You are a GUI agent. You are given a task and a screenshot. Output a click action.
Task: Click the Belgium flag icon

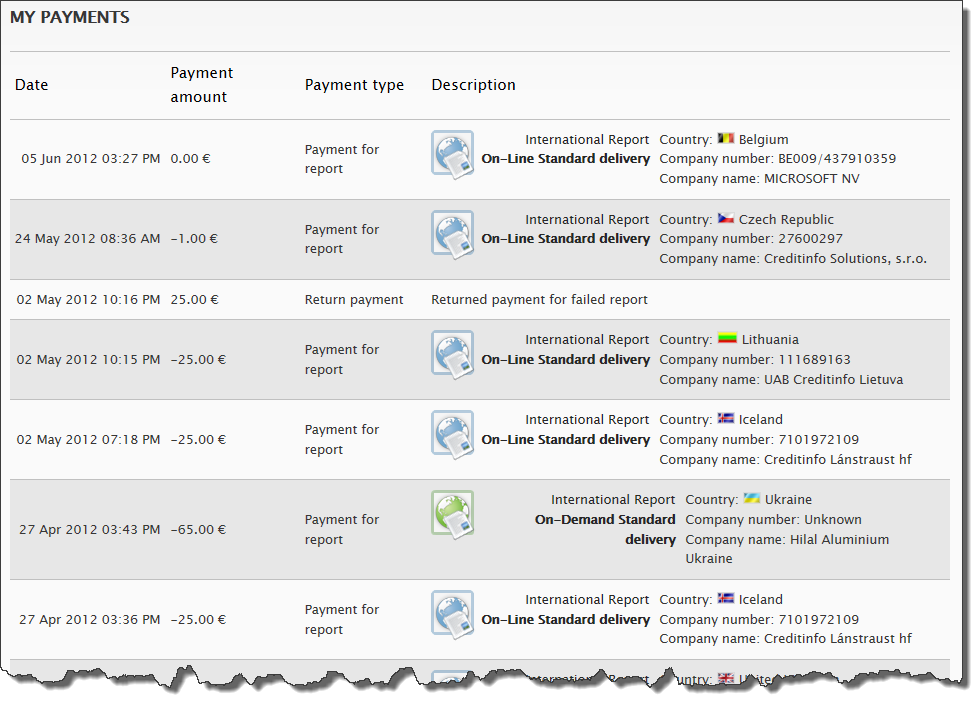tap(726, 140)
